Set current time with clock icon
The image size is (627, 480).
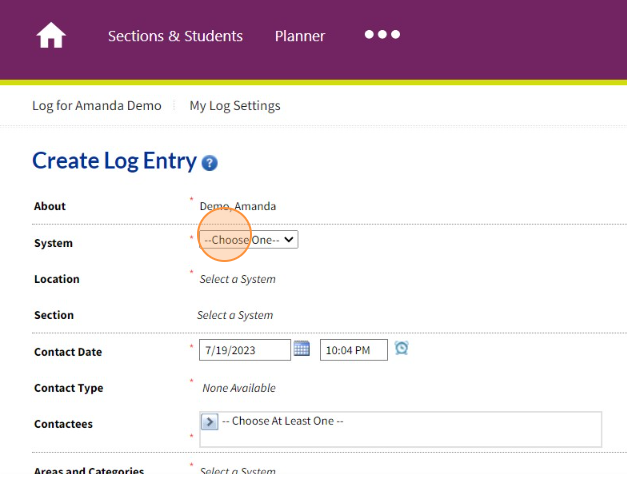(x=401, y=348)
